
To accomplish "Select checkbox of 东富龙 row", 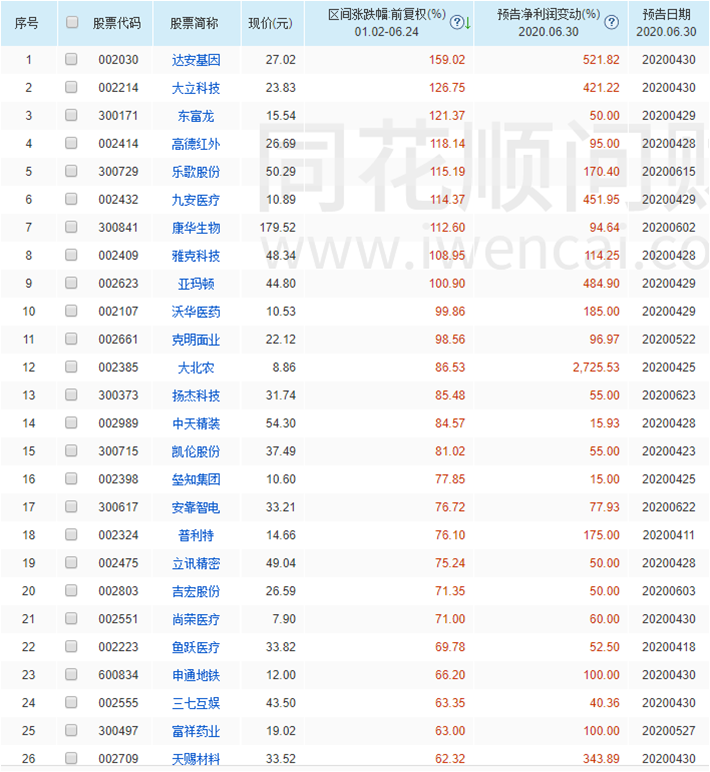I will tap(71, 115).
